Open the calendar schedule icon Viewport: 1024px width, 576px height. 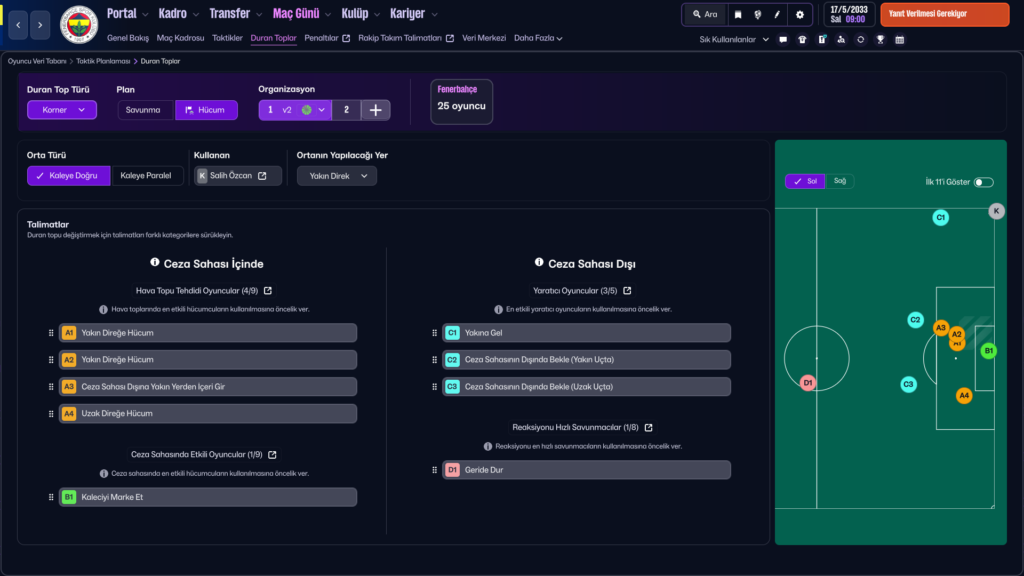901,39
